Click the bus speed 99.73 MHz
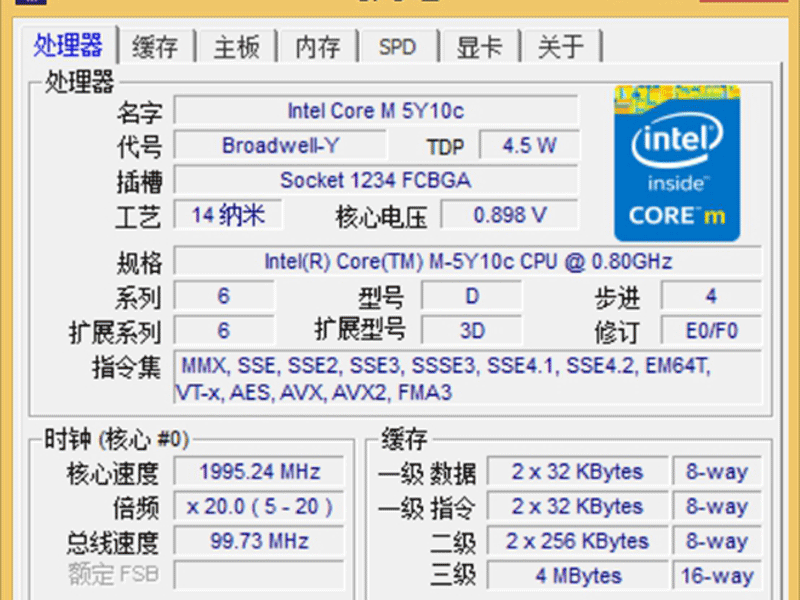Screen dimensions: 800x600 (x=259, y=541)
